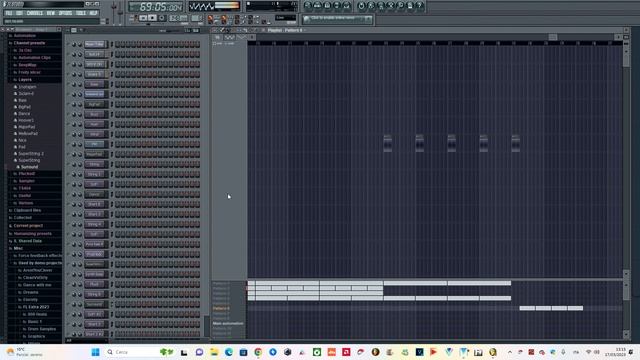This screenshot has width=640, height=360.
Task: Adjust volume knob of String 1 channel
Action: click(80, 174)
